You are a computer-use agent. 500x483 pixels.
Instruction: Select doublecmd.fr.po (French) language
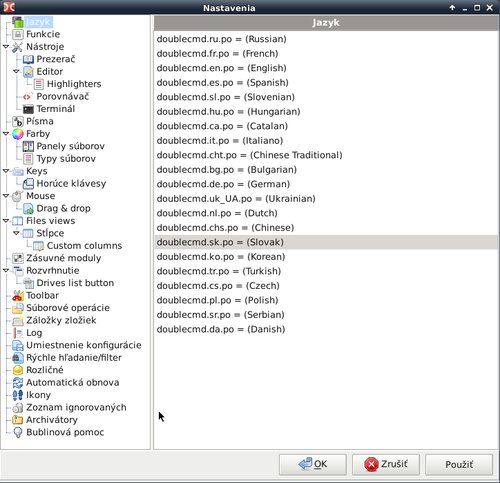(326, 54)
